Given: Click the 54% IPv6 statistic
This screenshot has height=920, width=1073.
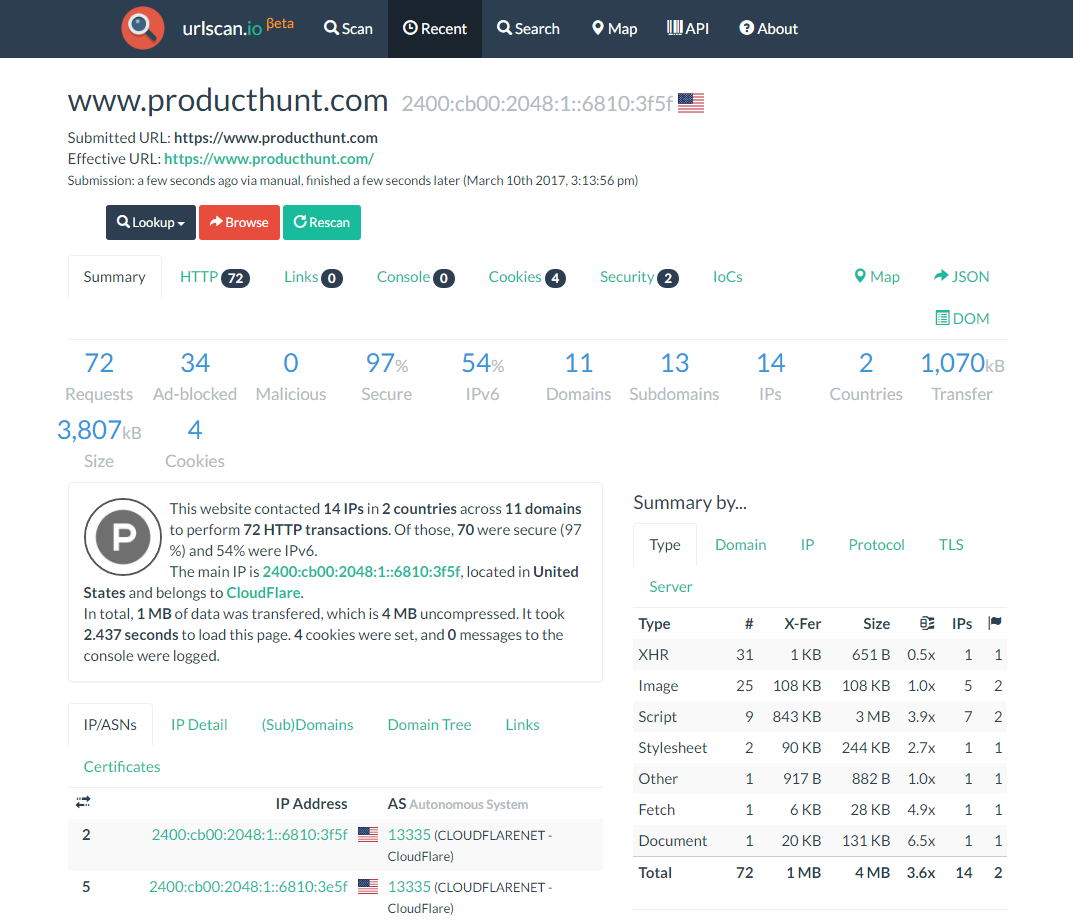Looking at the screenshot, I should coord(482,376).
